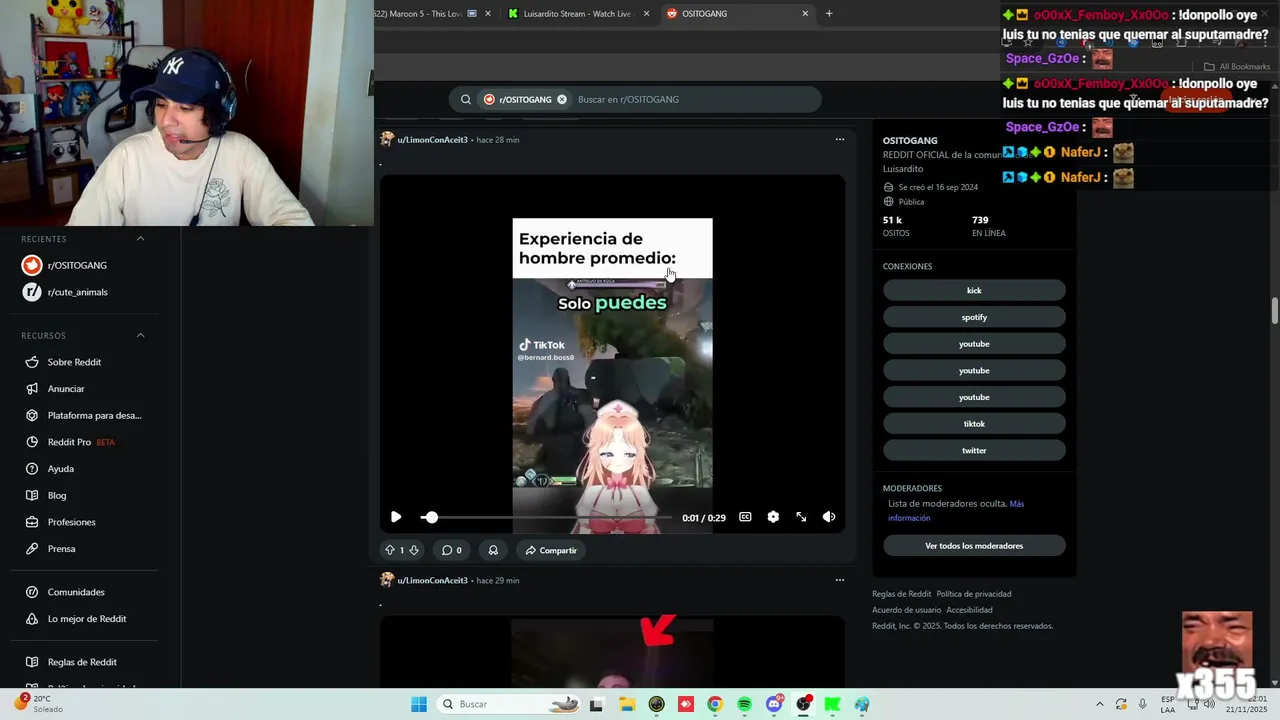Open the kick connection link
This screenshot has height=720, width=1280.
point(974,290)
